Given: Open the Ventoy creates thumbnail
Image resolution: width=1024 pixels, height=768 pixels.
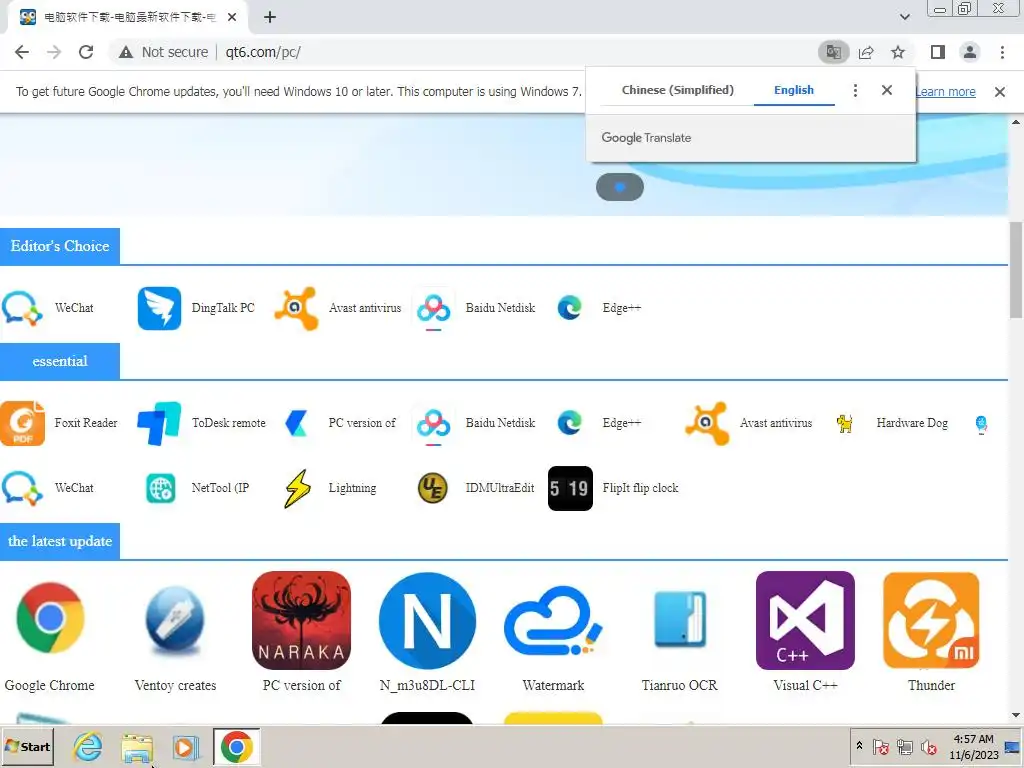Looking at the screenshot, I should coord(175,620).
